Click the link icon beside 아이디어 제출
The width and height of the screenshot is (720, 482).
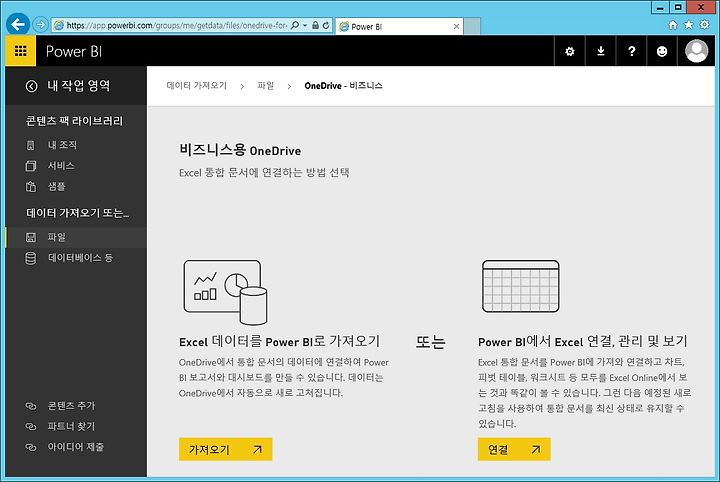pyautogui.click(x=31, y=447)
